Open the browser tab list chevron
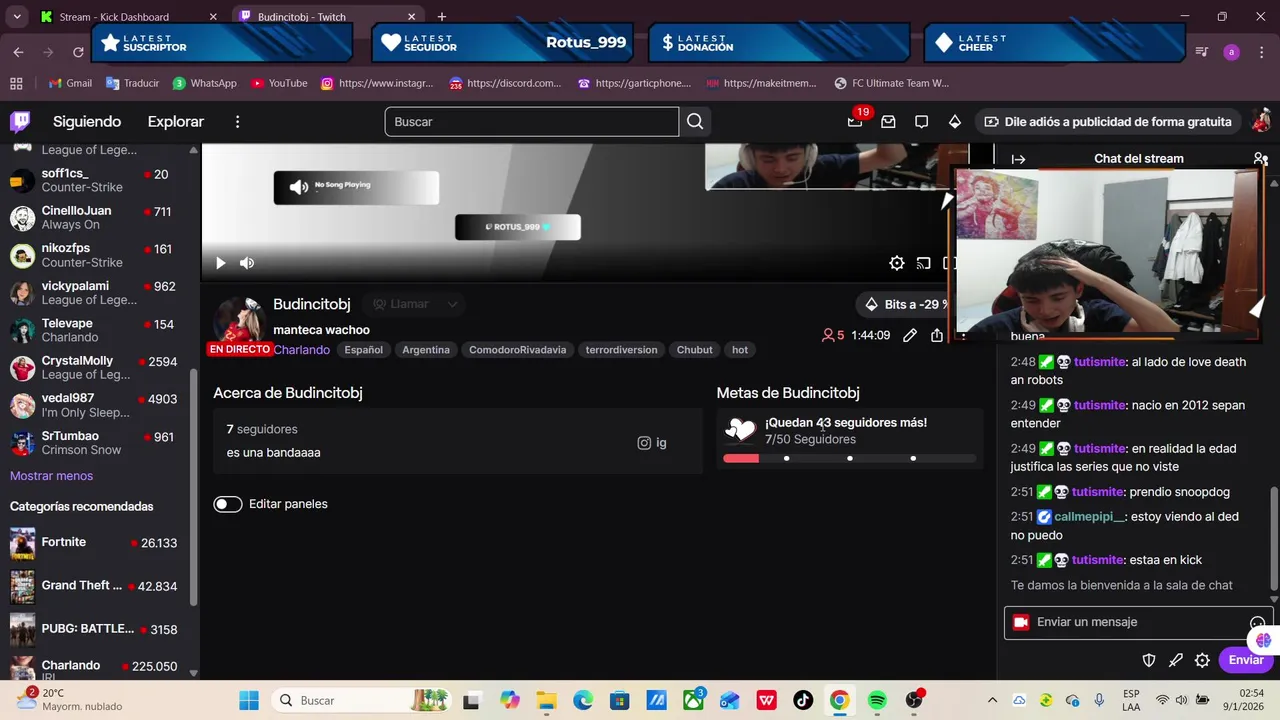This screenshot has height=720, width=1280. [16, 17]
